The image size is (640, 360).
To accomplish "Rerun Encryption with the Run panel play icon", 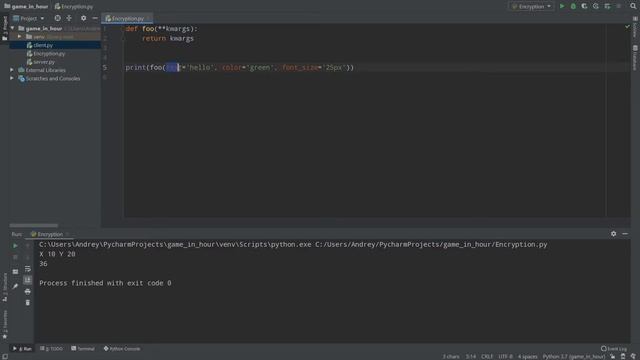I will [15, 246].
